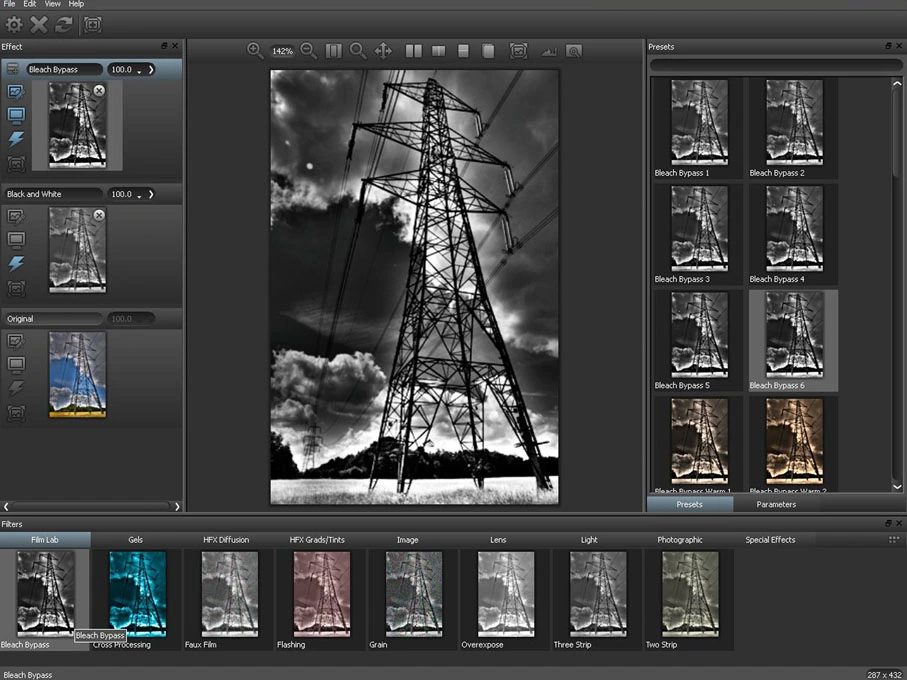
Task: Toggle the monitor icon on Black and White layer
Action: click(16, 240)
